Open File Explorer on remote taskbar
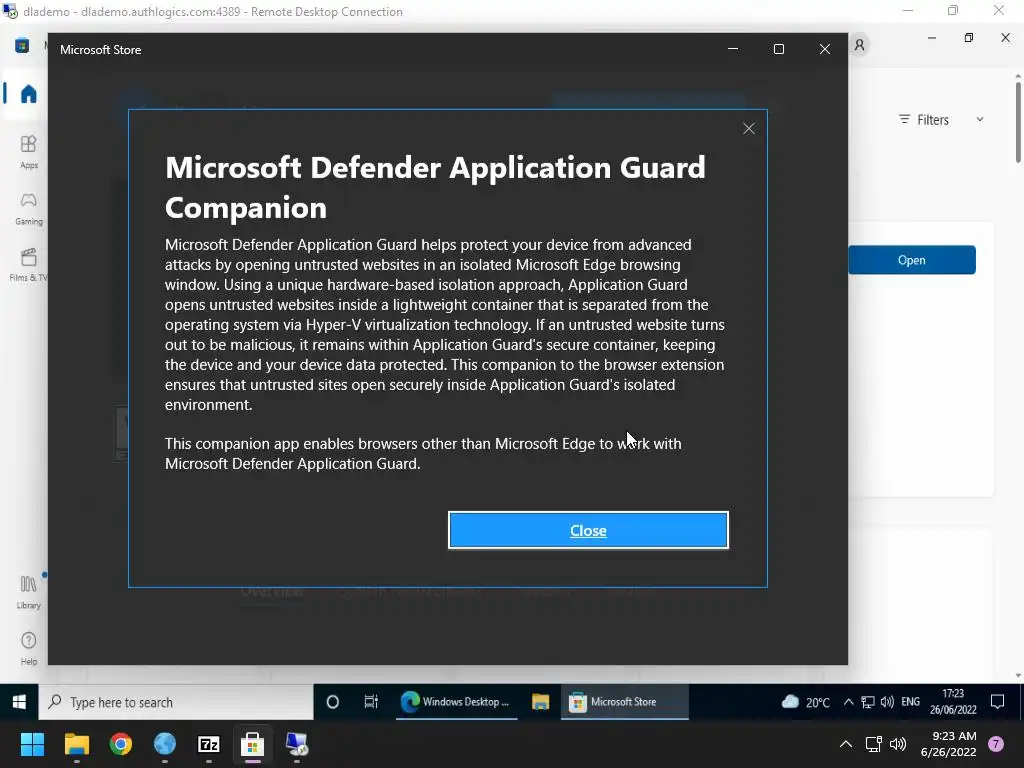Viewport: 1024px width, 768px height. click(x=540, y=702)
